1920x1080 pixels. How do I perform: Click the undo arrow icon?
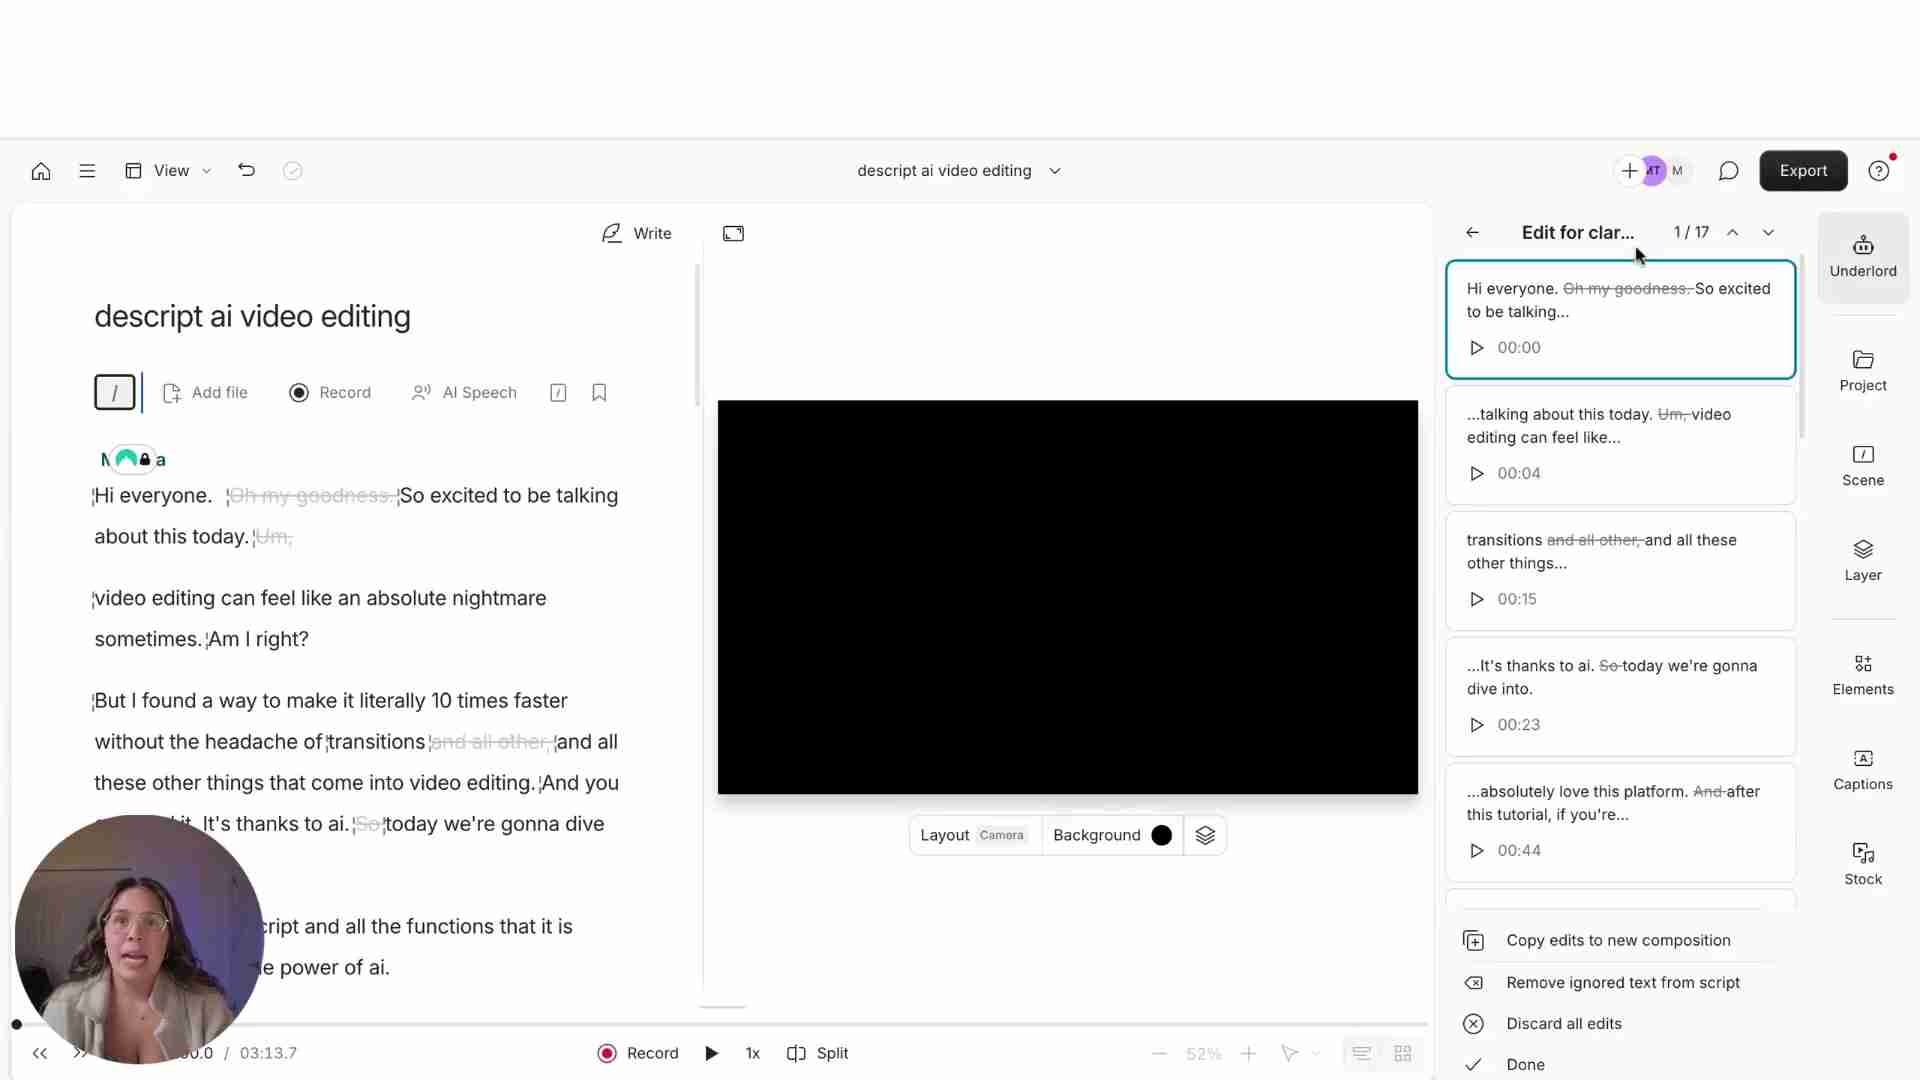[x=246, y=170]
